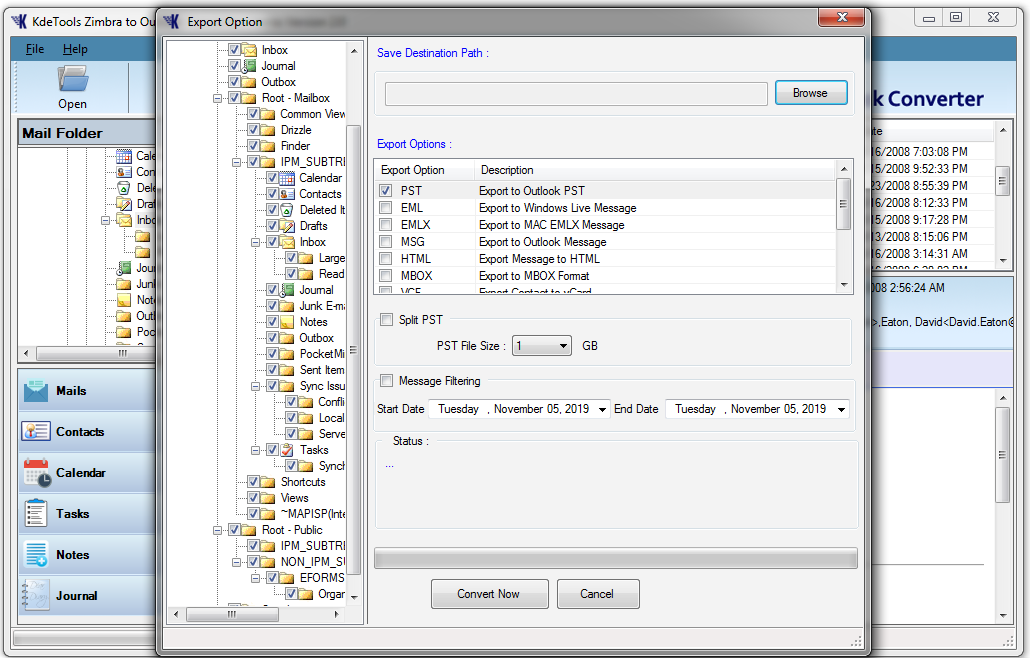Viewport: 1030px width, 658px height.
Task: Open Contacts via its sidebar icon
Action: click(36, 432)
